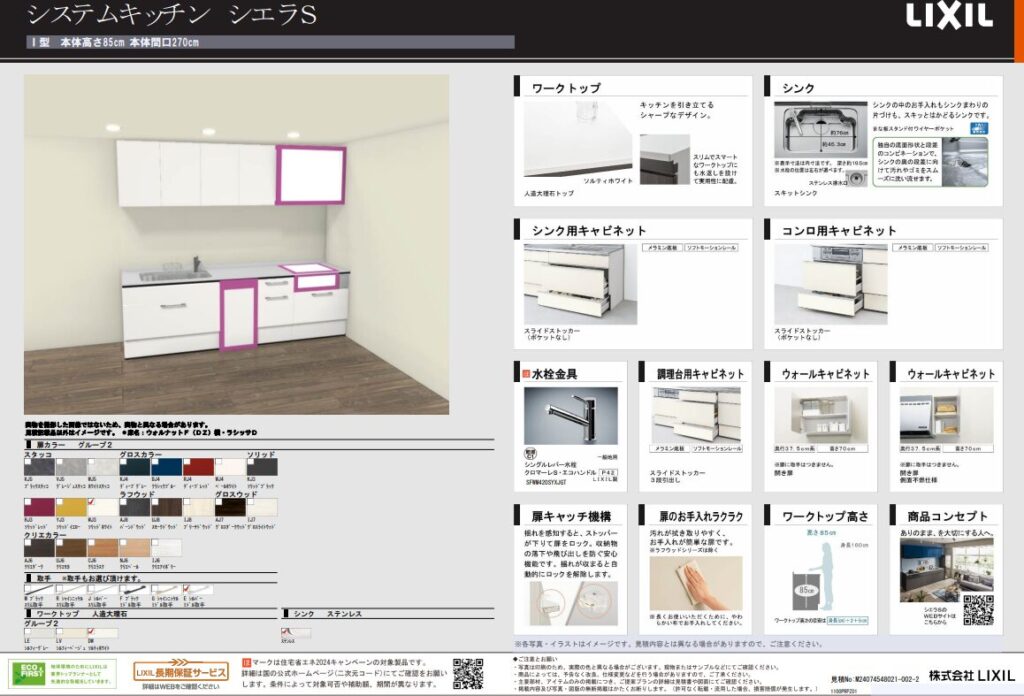Open the コンロ用キャビネット drawer photo

coord(831,284)
